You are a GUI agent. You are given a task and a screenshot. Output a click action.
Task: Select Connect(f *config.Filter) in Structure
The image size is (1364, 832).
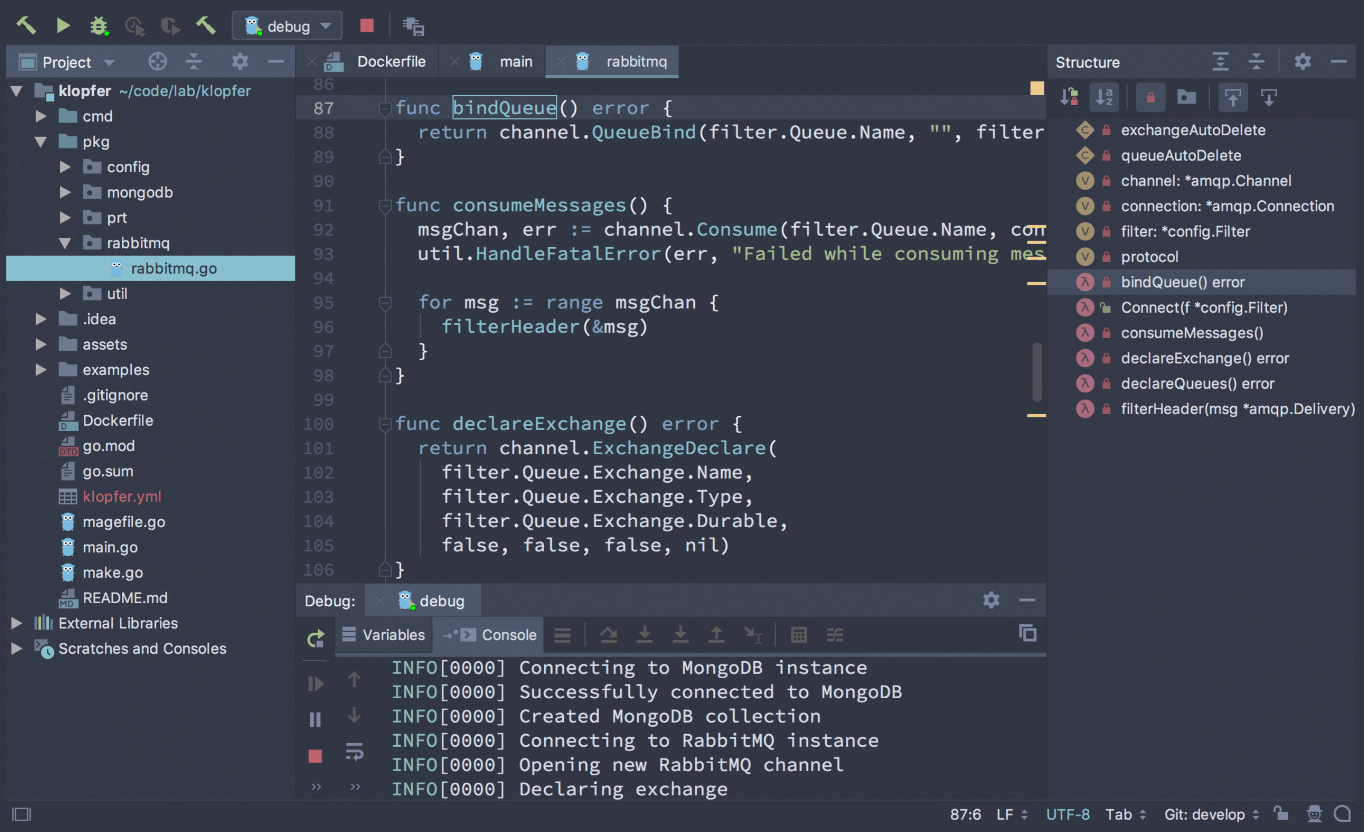1204,307
